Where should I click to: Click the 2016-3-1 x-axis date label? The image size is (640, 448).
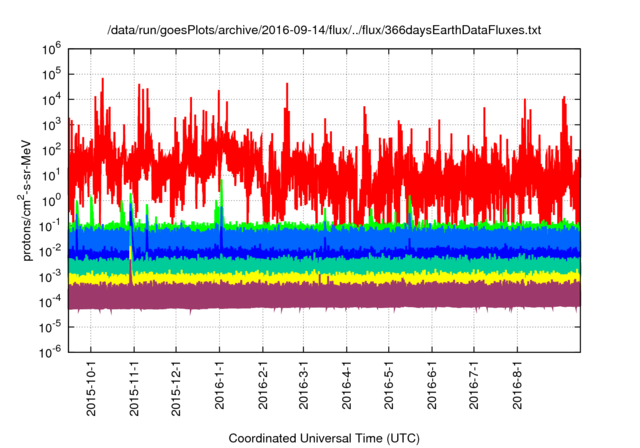click(x=303, y=385)
